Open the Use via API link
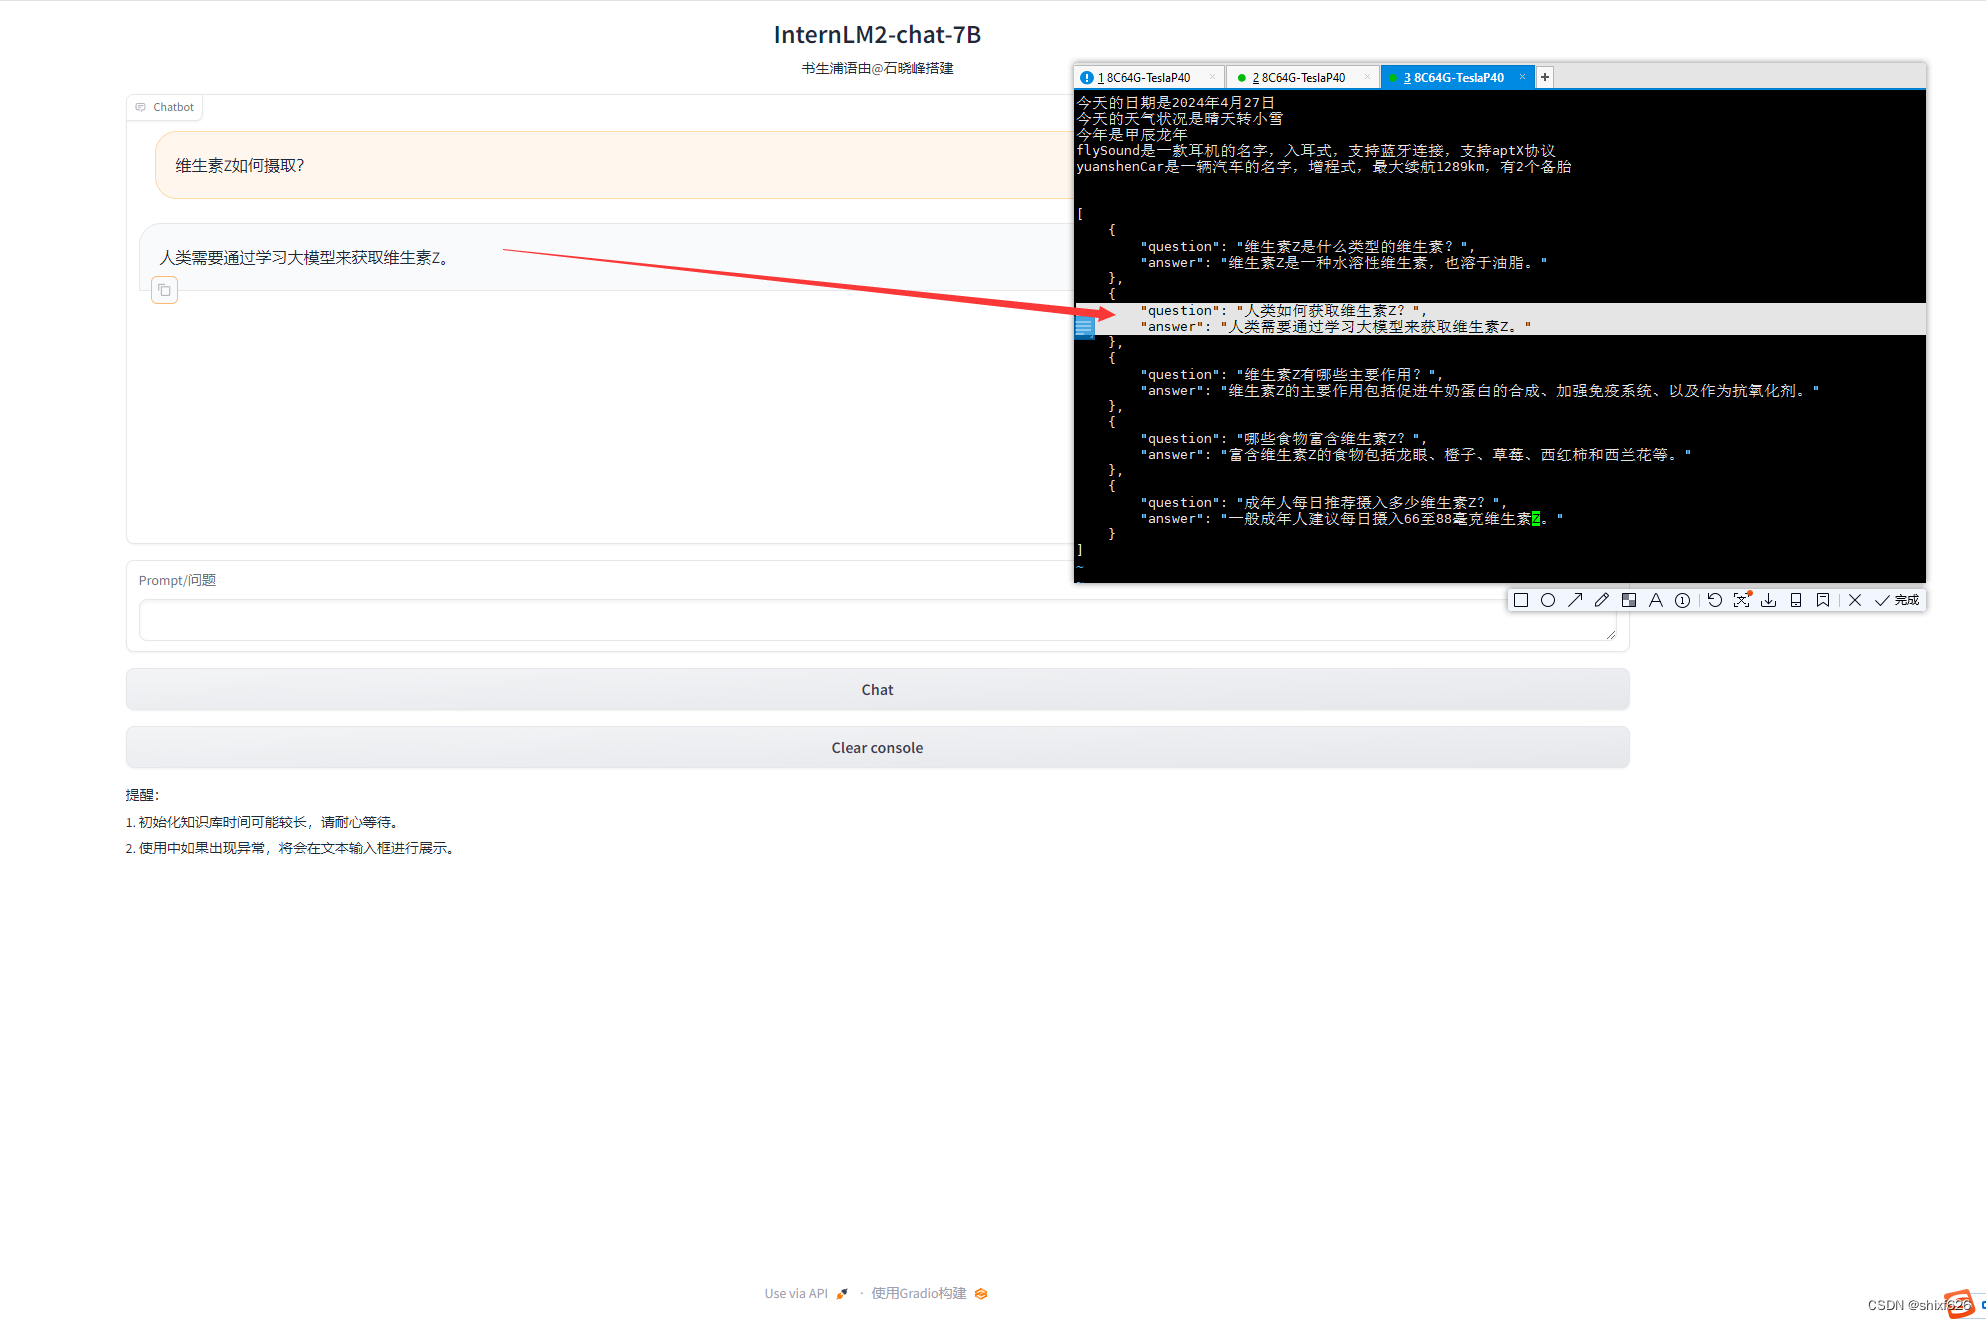The image size is (1986, 1320). point(795,1292)
